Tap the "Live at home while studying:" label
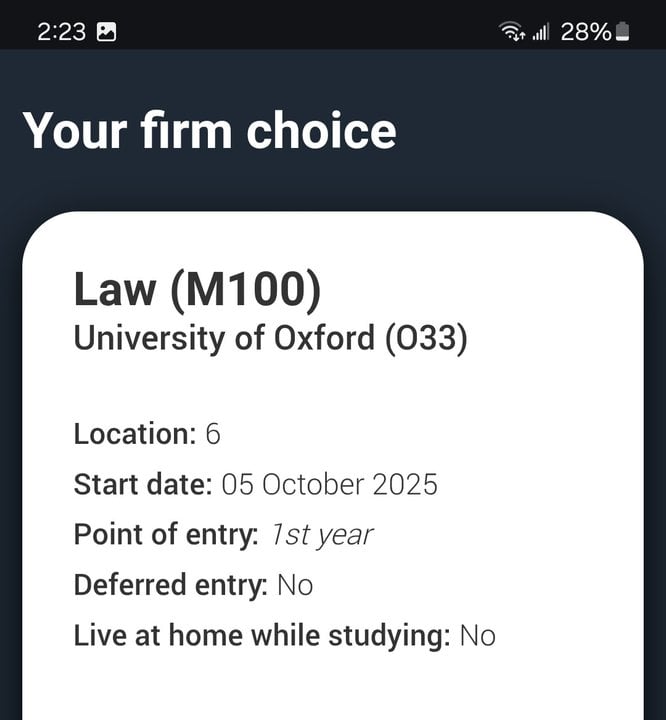 [x=262, y=635]
